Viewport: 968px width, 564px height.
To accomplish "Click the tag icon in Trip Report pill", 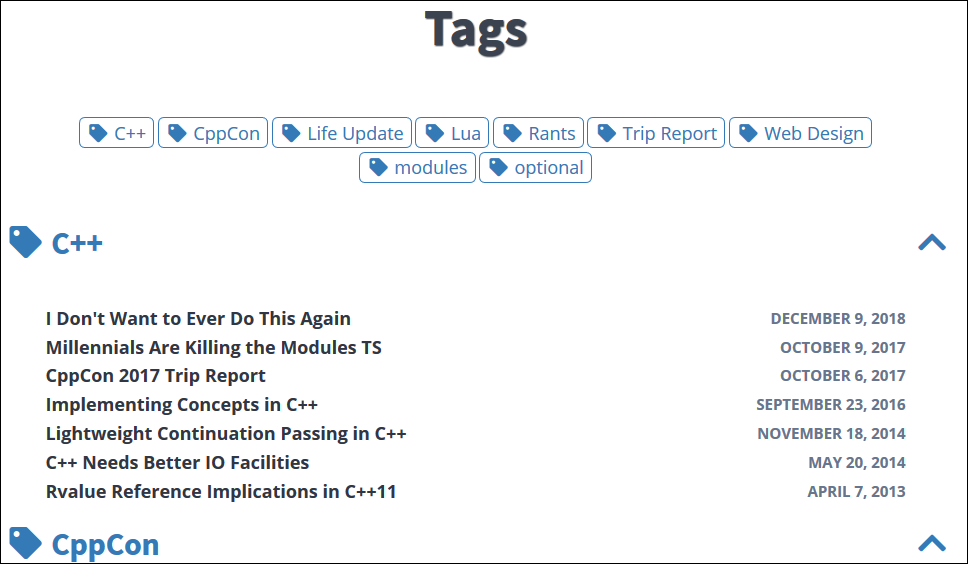I will click(606, 133).
